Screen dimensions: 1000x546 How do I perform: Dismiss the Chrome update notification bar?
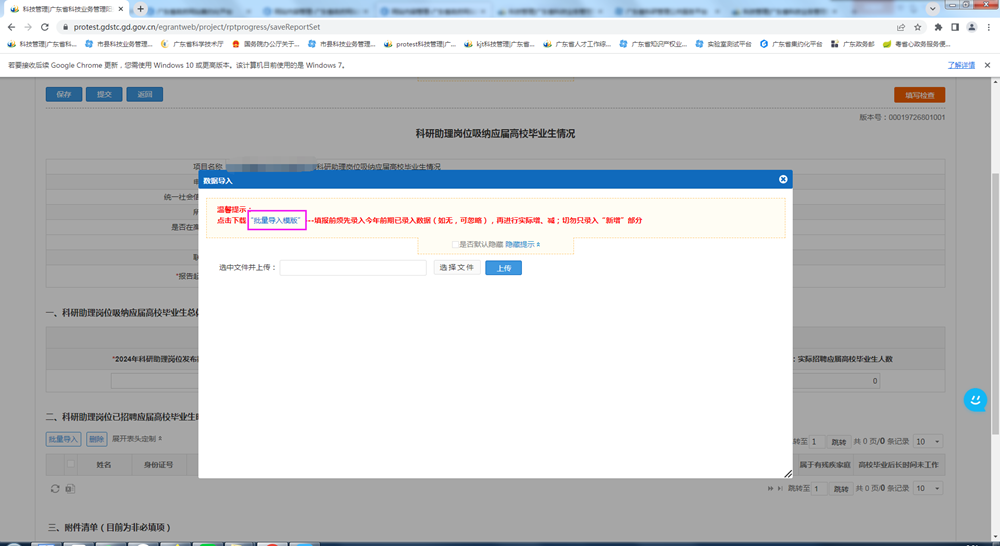pos(987,65)
